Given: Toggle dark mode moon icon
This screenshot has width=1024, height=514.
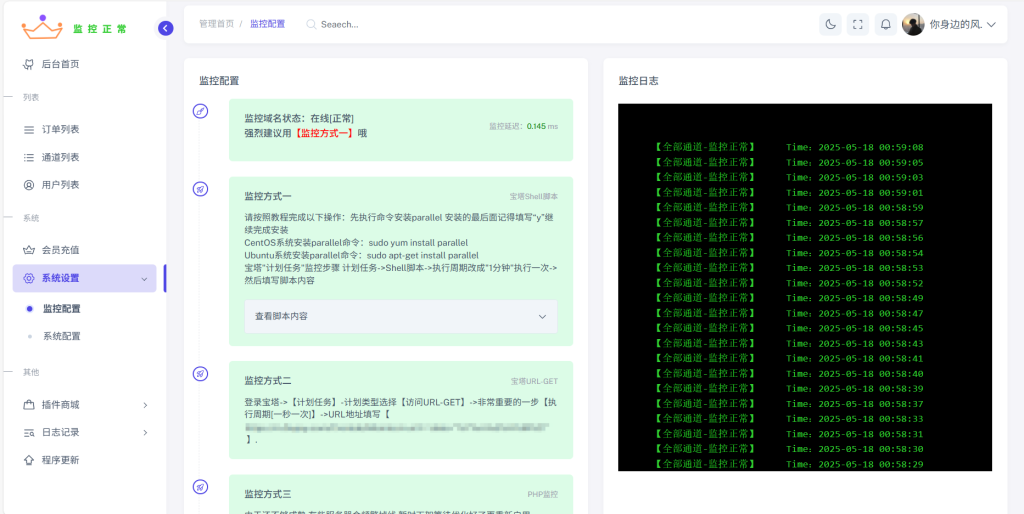Looking at the screenshot, I should [x=830, y=24].
